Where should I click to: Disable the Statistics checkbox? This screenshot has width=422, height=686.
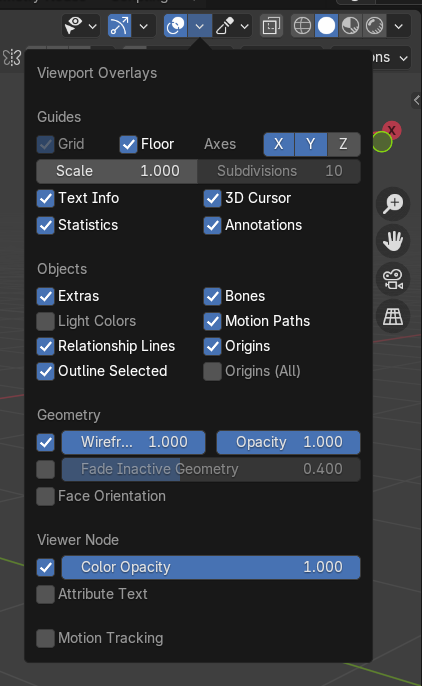tap(45, 225)
